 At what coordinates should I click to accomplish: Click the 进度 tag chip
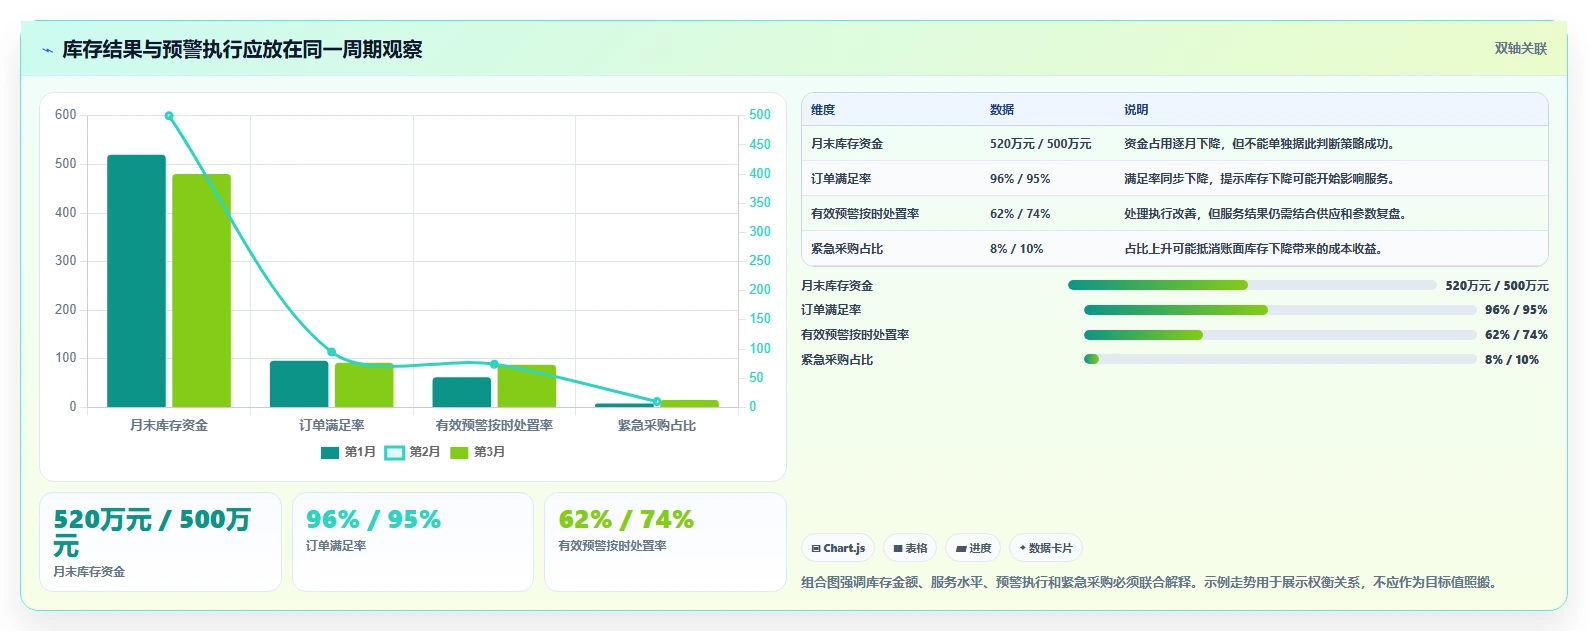[x=973, y=548]
